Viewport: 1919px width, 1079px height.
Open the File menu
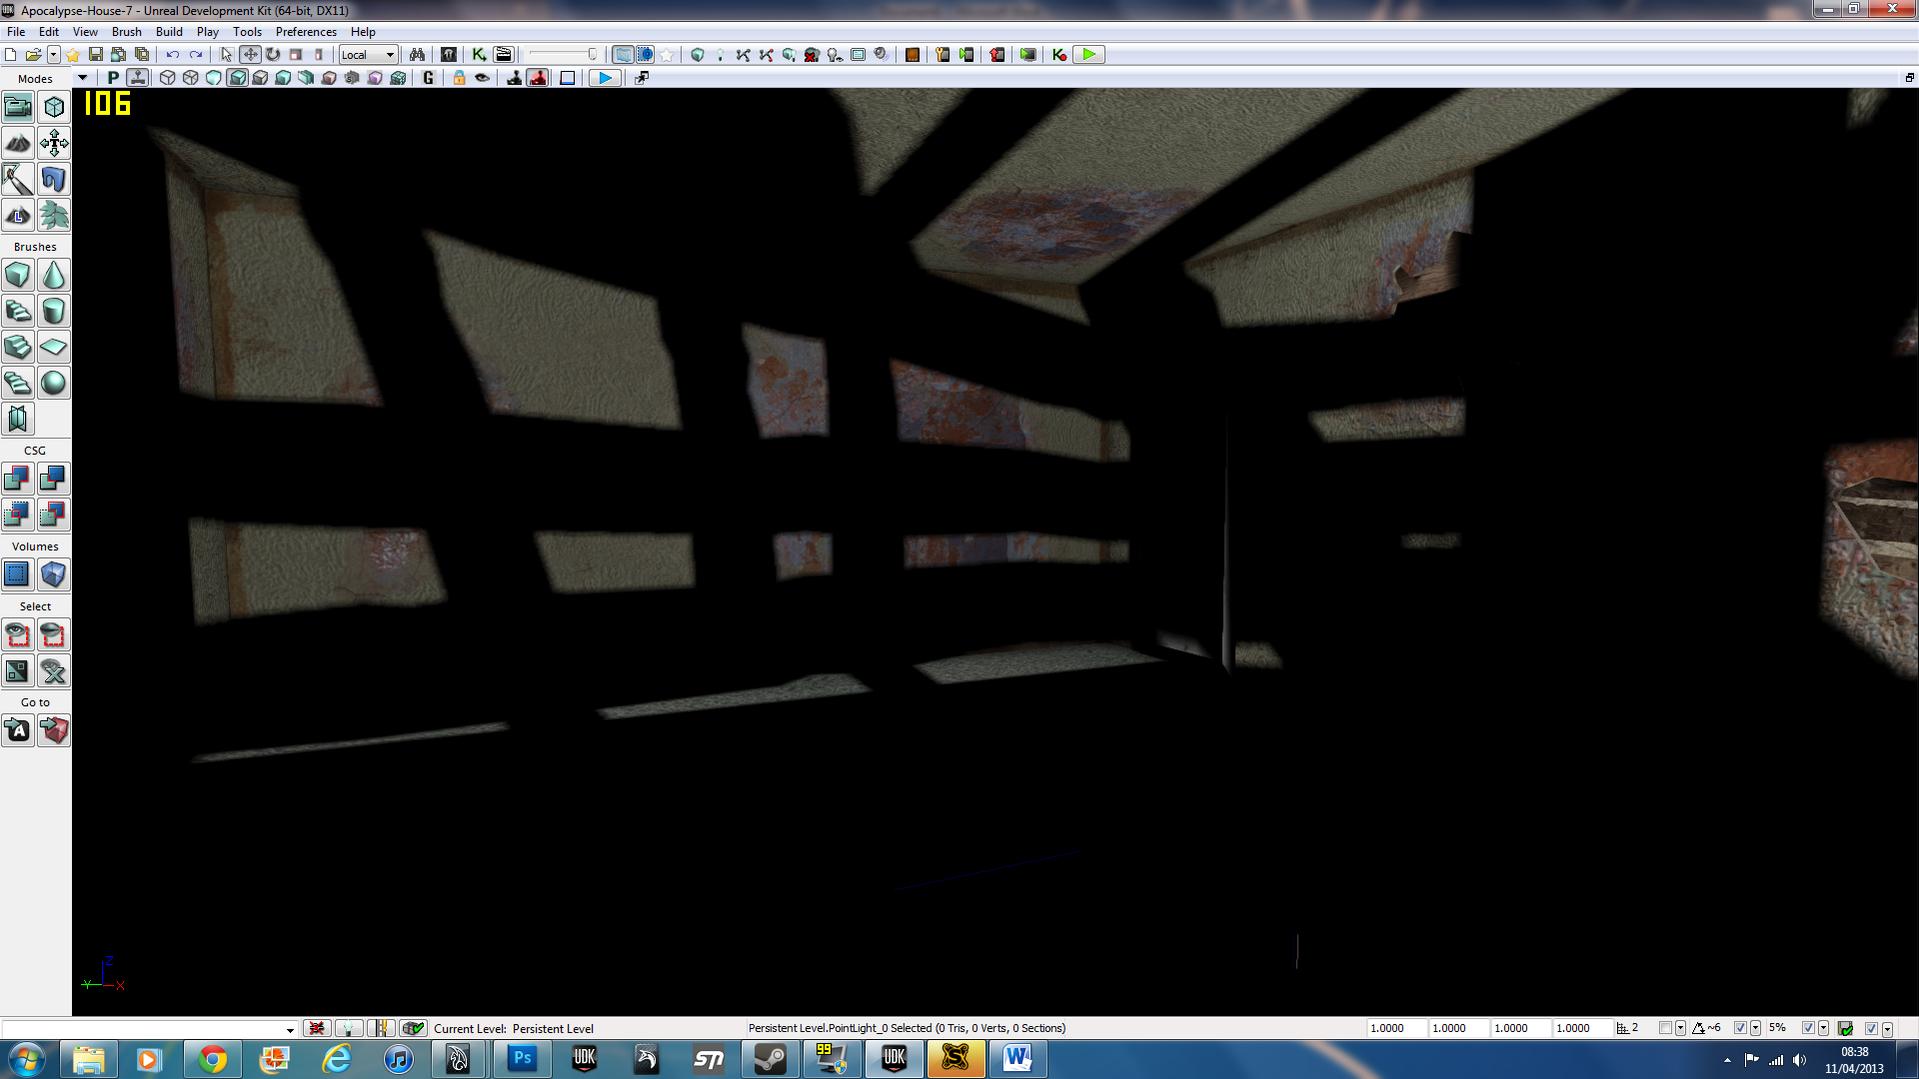pos(16,32)
